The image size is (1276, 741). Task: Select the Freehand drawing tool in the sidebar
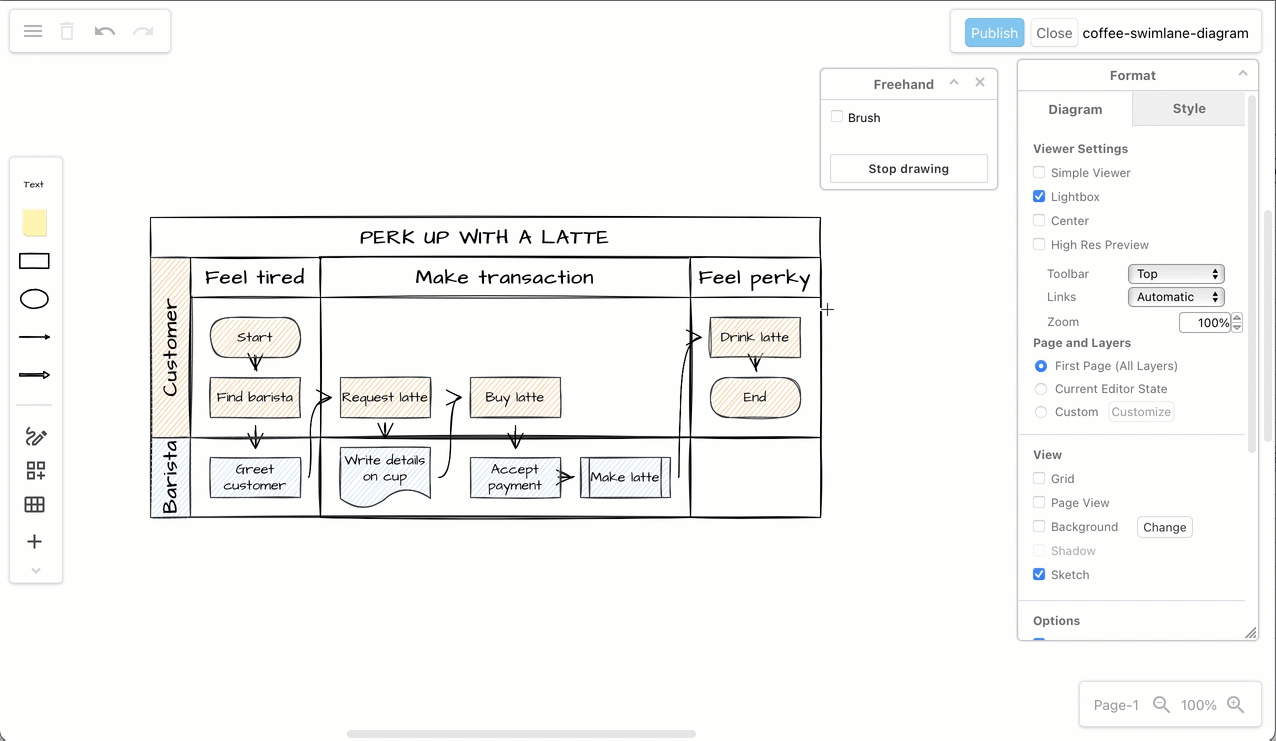34,437
